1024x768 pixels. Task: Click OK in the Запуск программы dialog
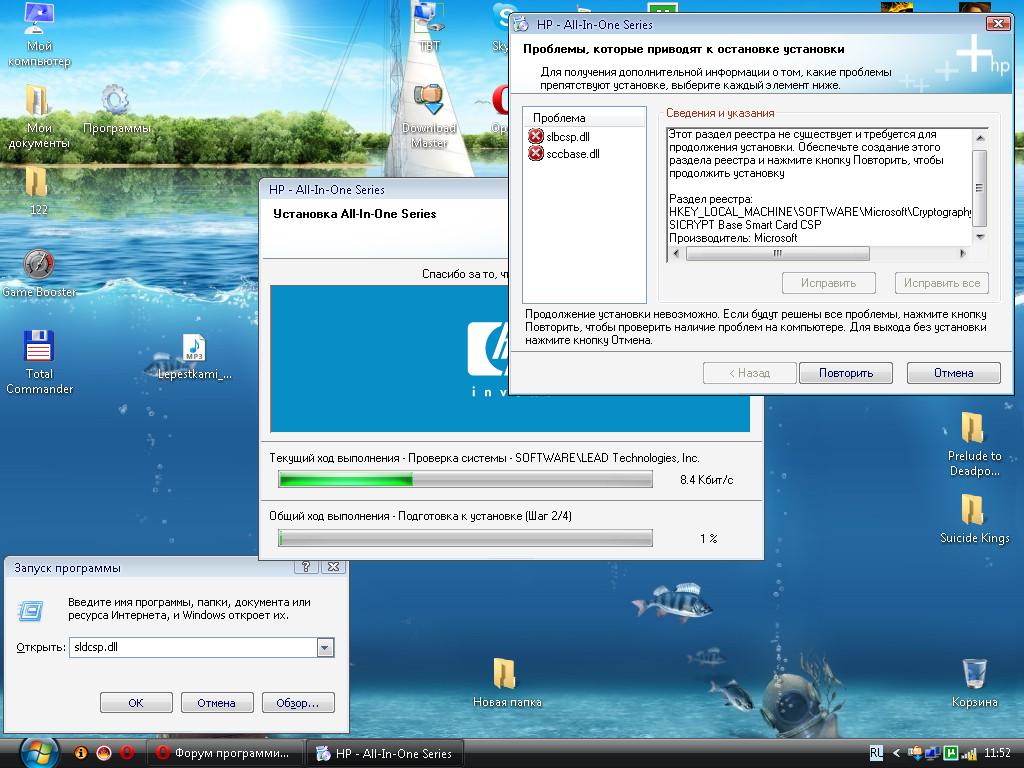click(136, 703)
